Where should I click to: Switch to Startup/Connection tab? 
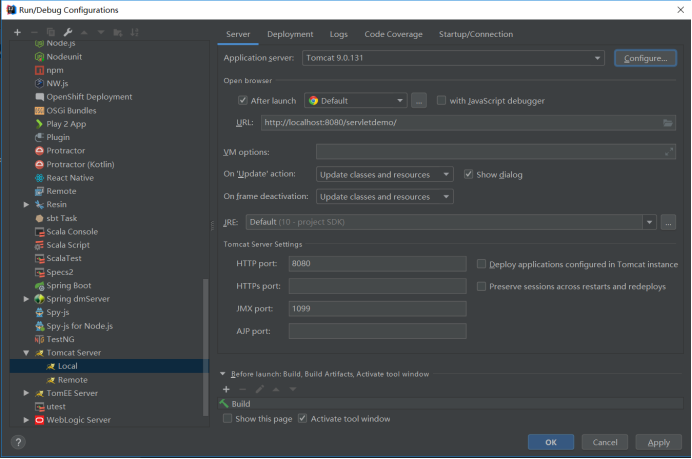(476, 34)
